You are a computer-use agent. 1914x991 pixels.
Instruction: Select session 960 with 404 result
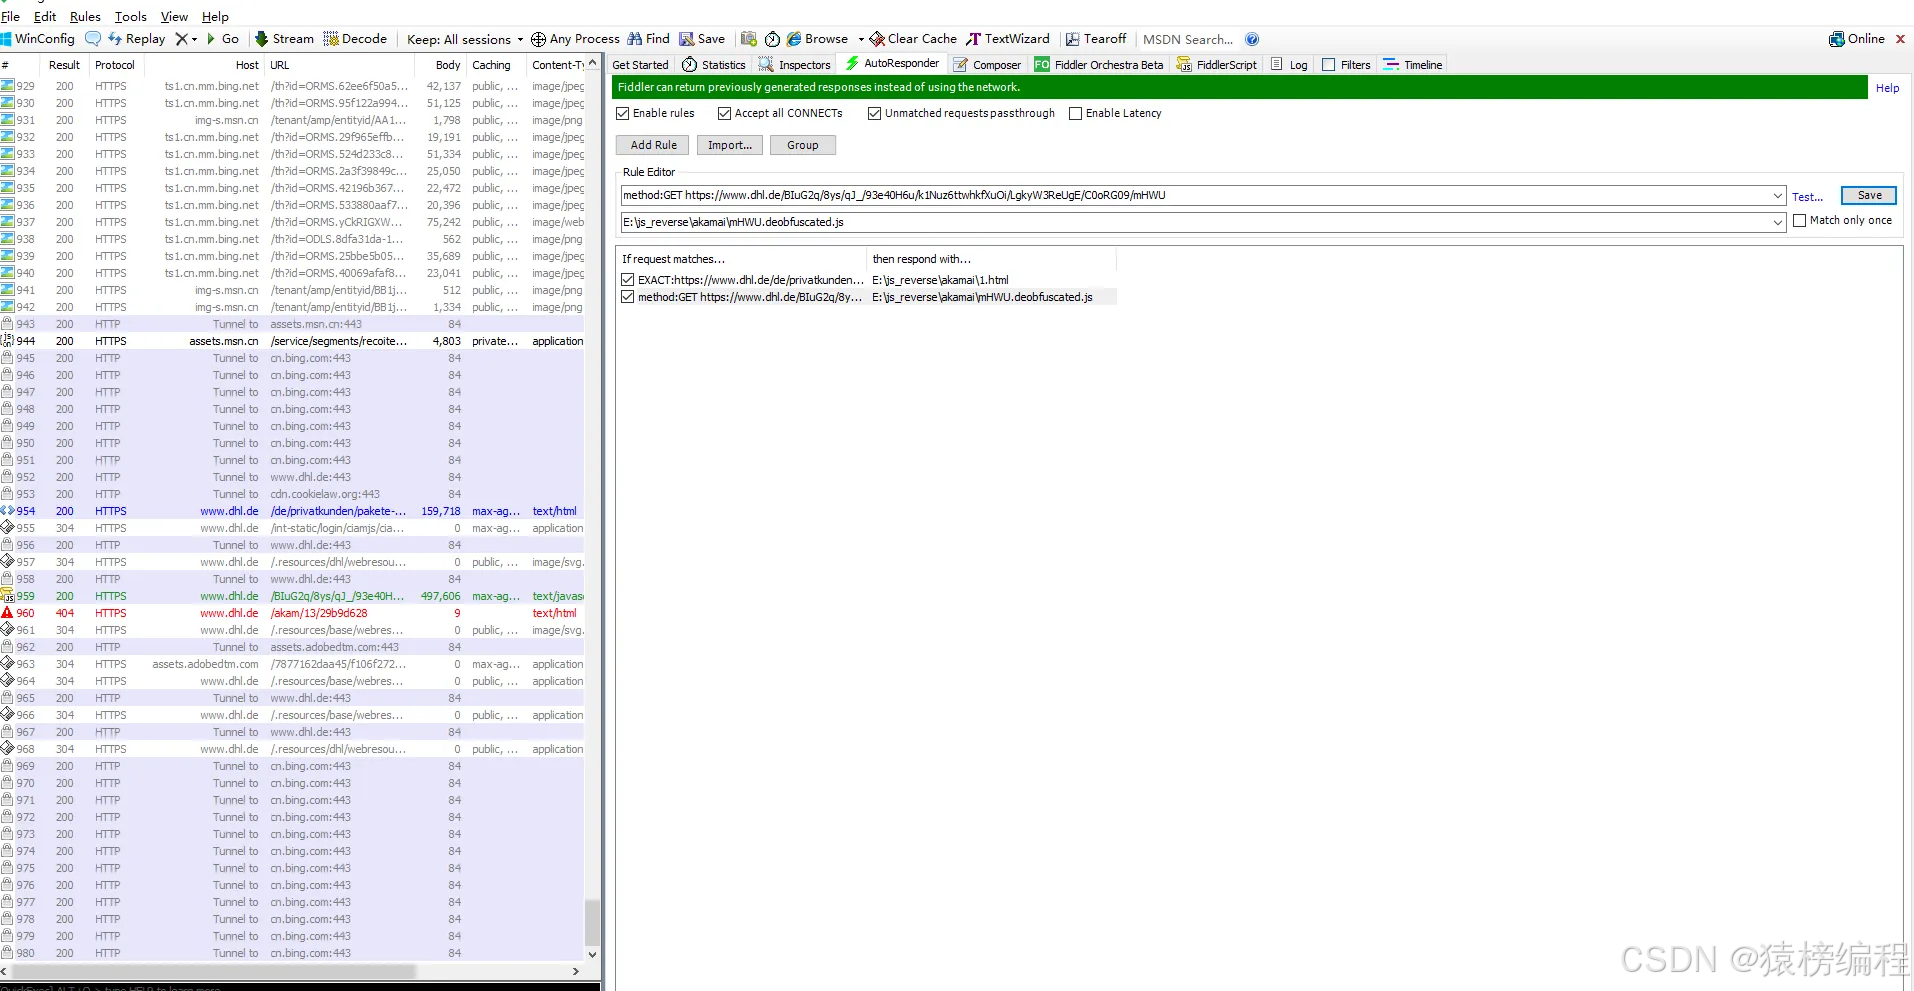pos(292,613)
